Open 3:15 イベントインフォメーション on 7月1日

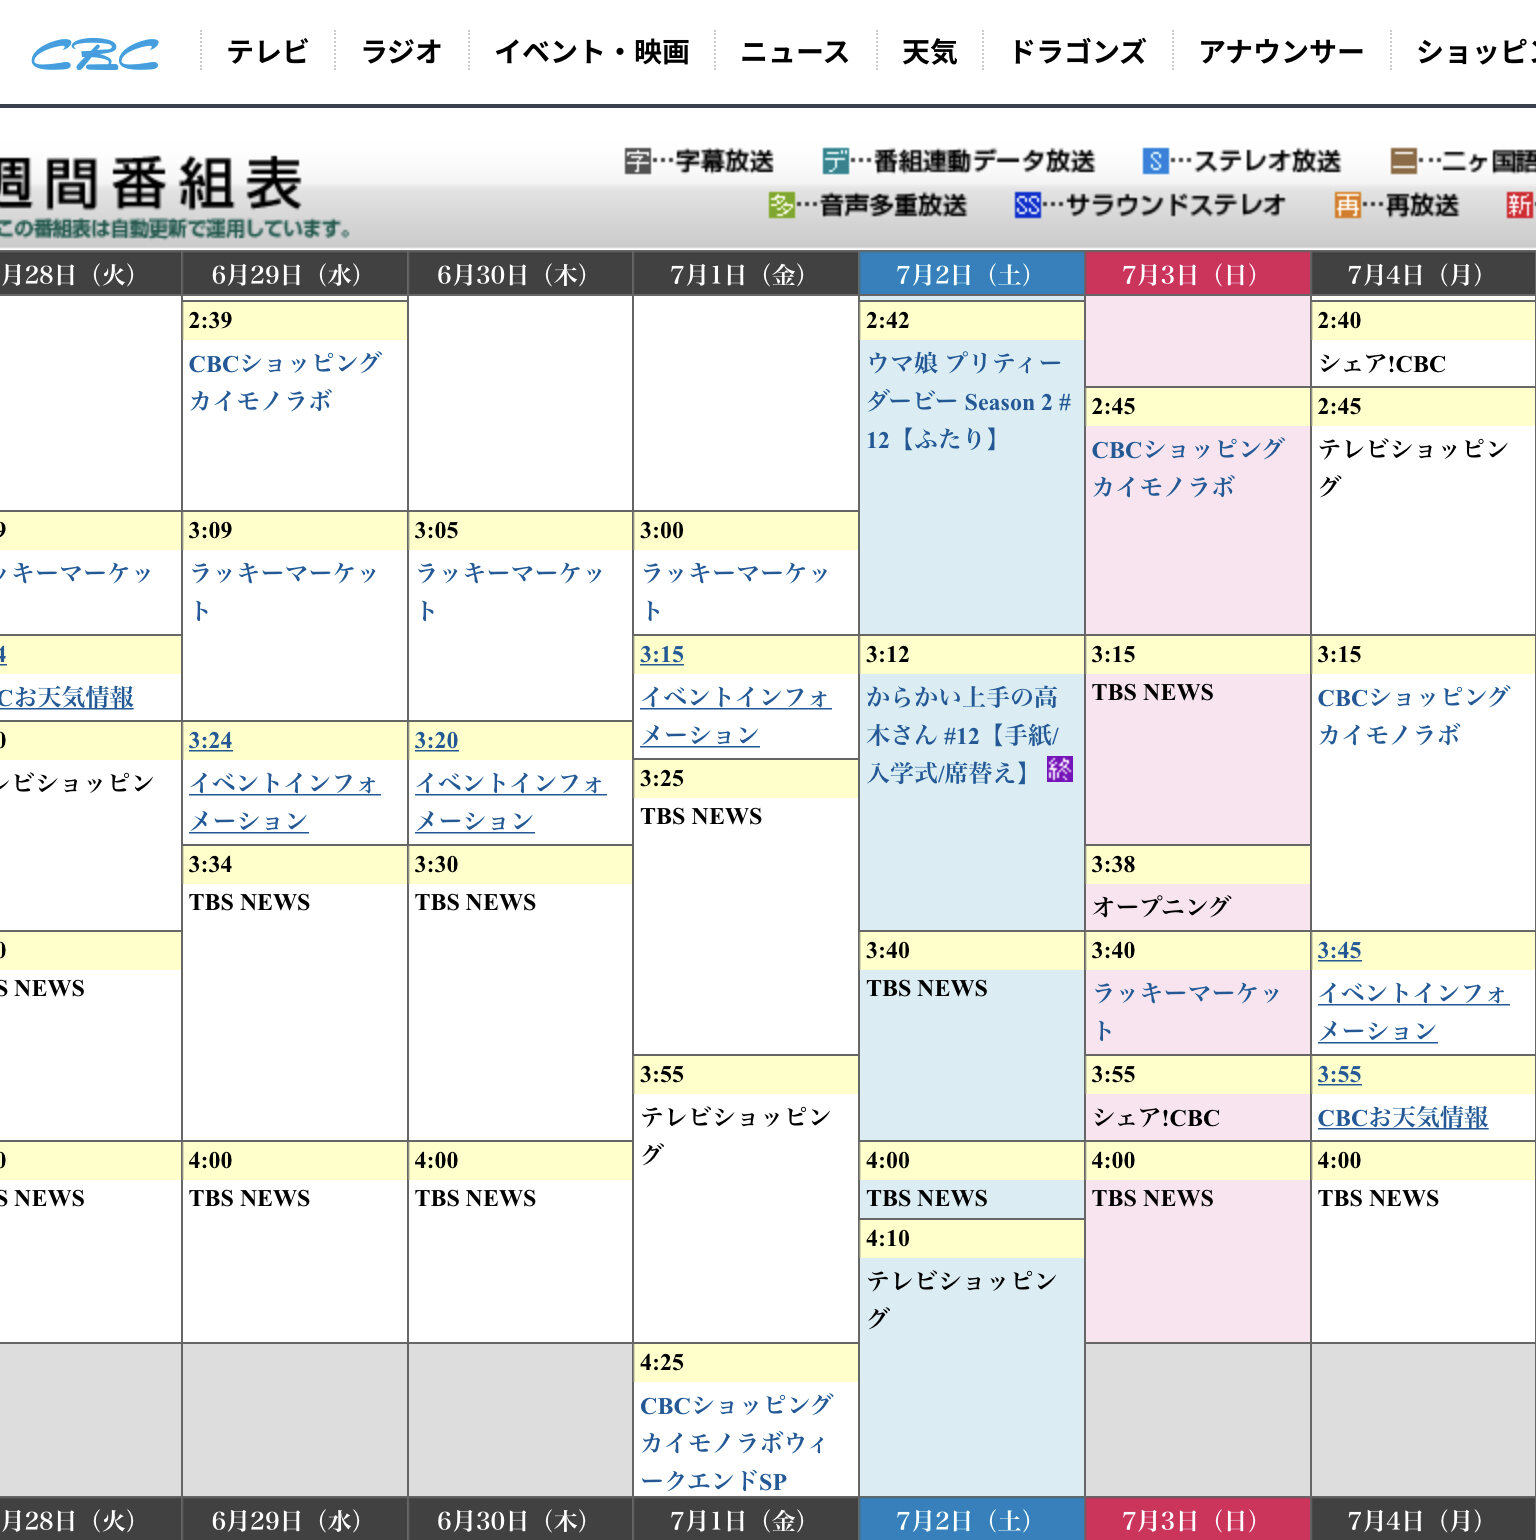736,716
